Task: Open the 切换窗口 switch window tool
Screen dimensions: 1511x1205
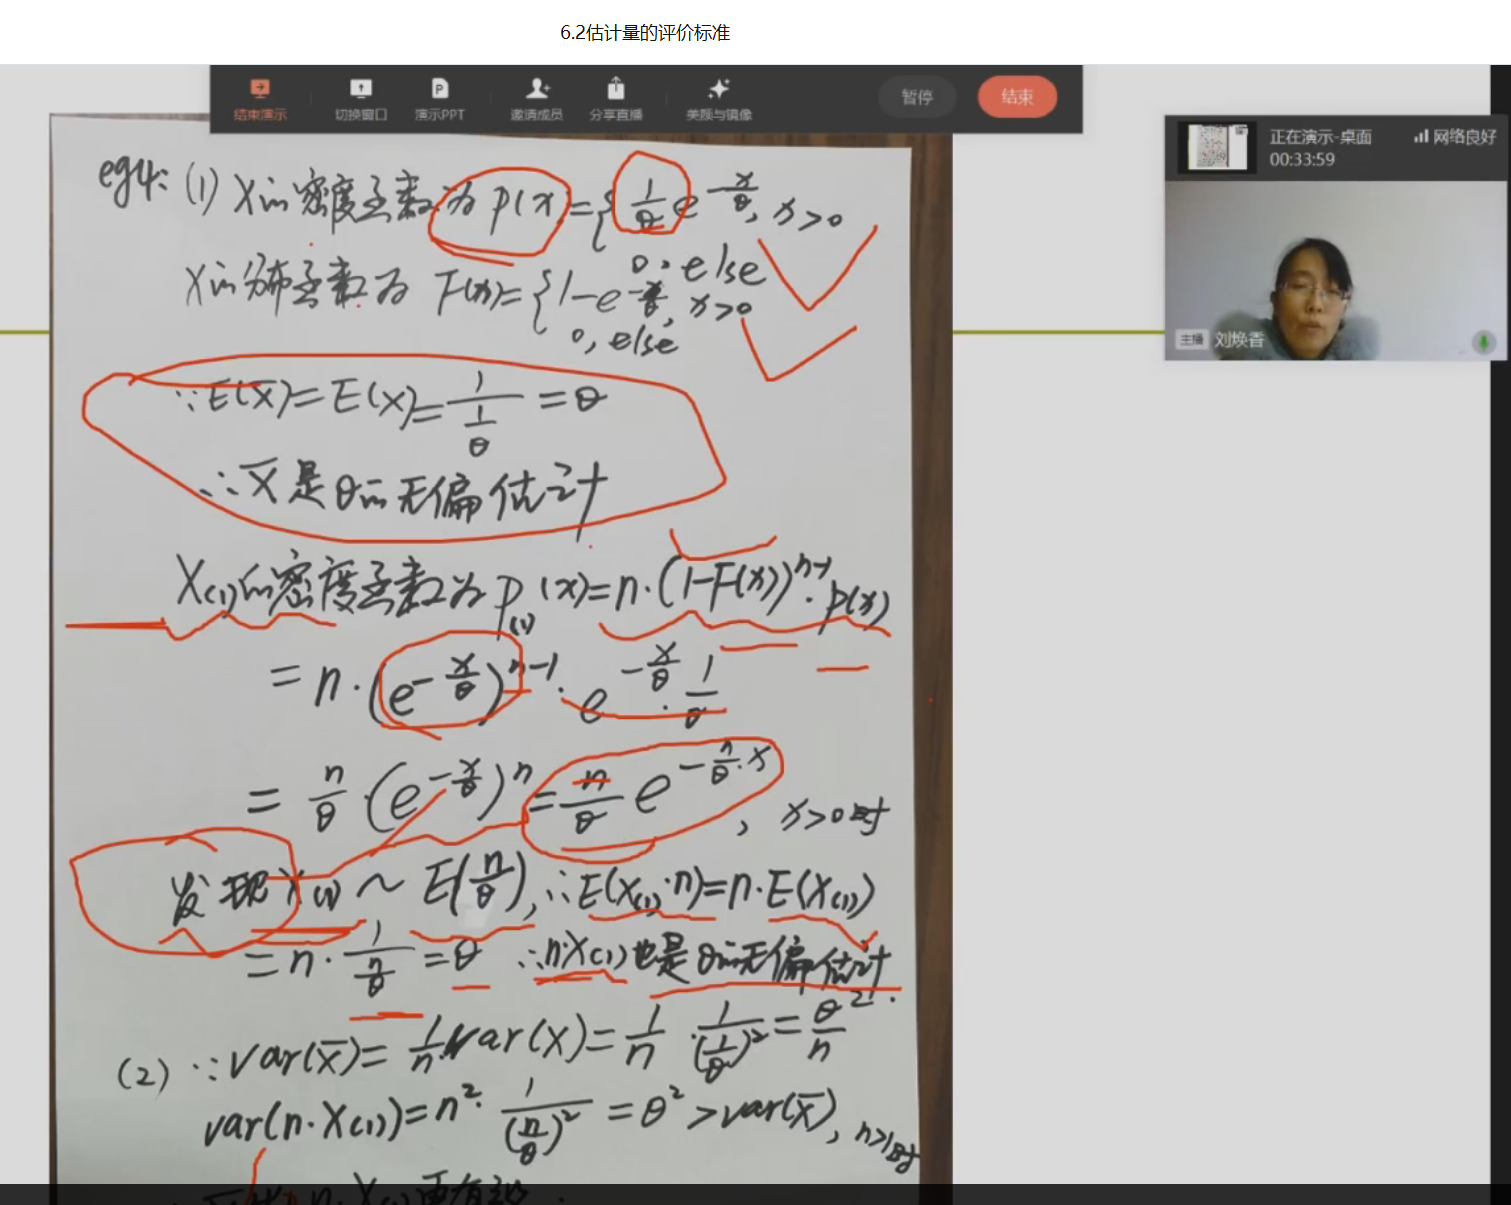Action: point(361,90)
